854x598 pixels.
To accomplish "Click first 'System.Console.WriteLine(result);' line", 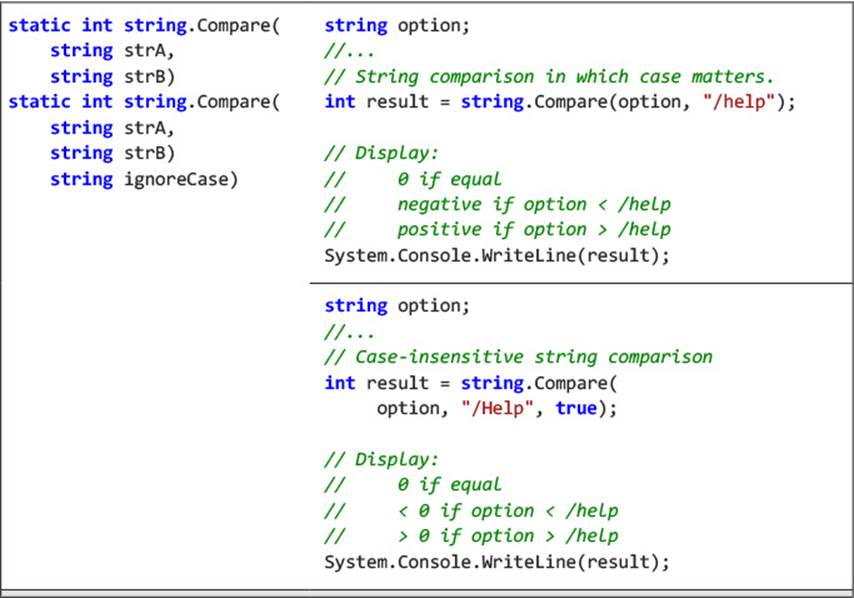I will 497,255.
